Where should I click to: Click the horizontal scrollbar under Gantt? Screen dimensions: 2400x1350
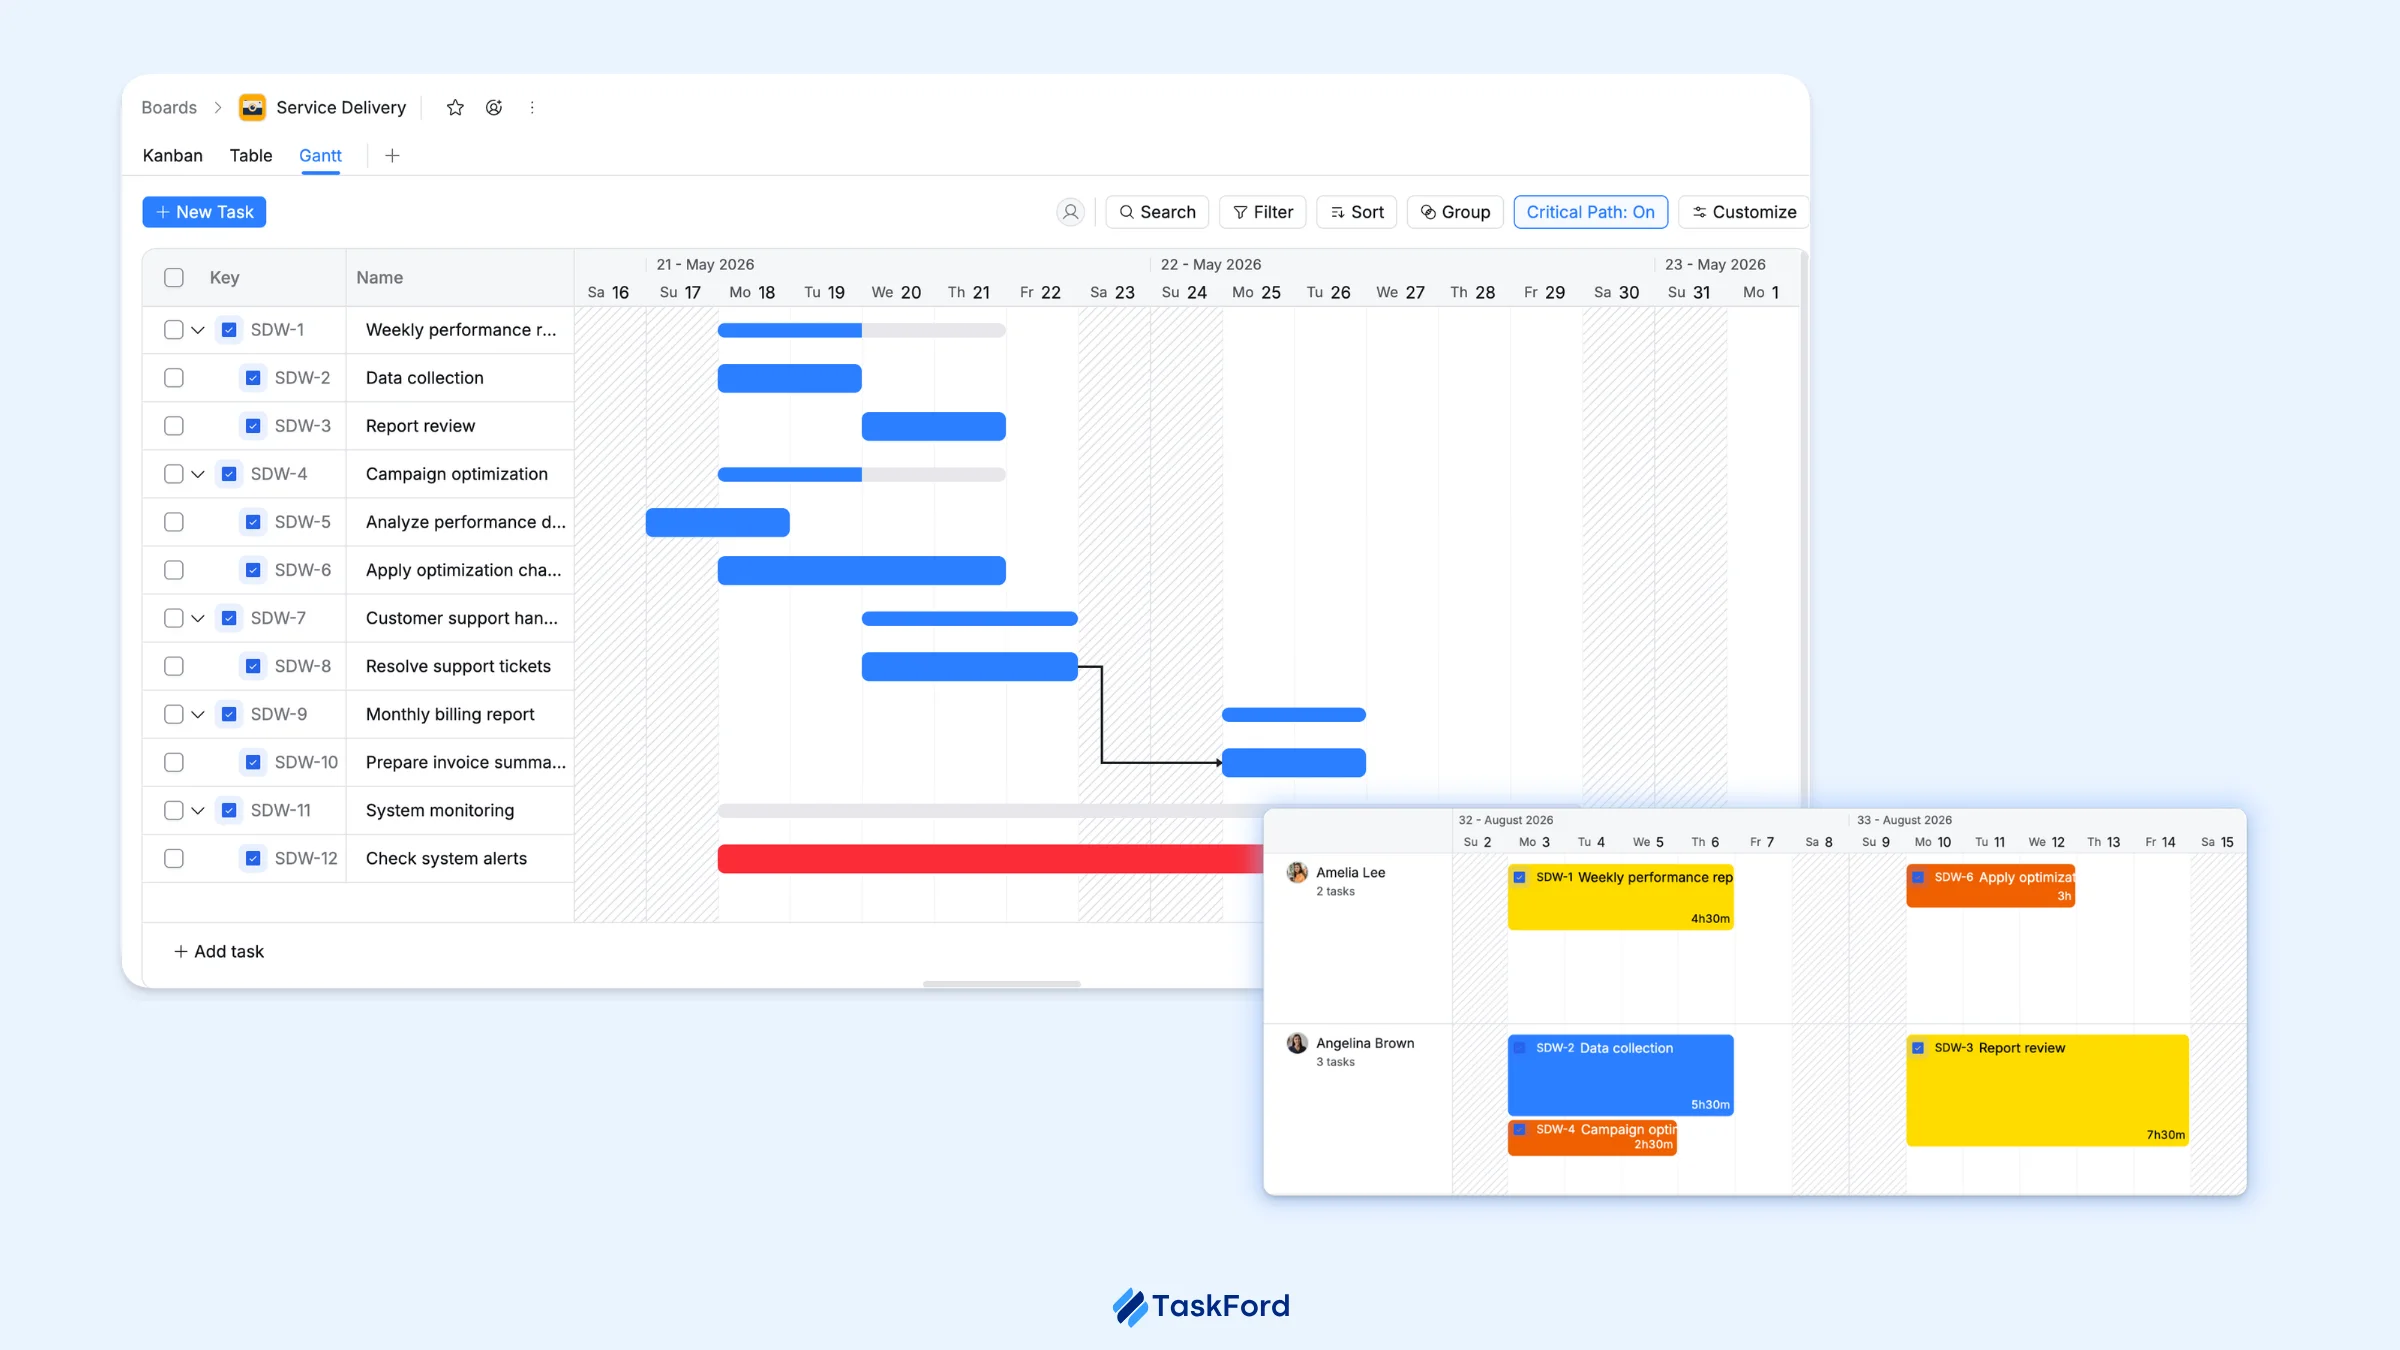(x=1001, y=984)
